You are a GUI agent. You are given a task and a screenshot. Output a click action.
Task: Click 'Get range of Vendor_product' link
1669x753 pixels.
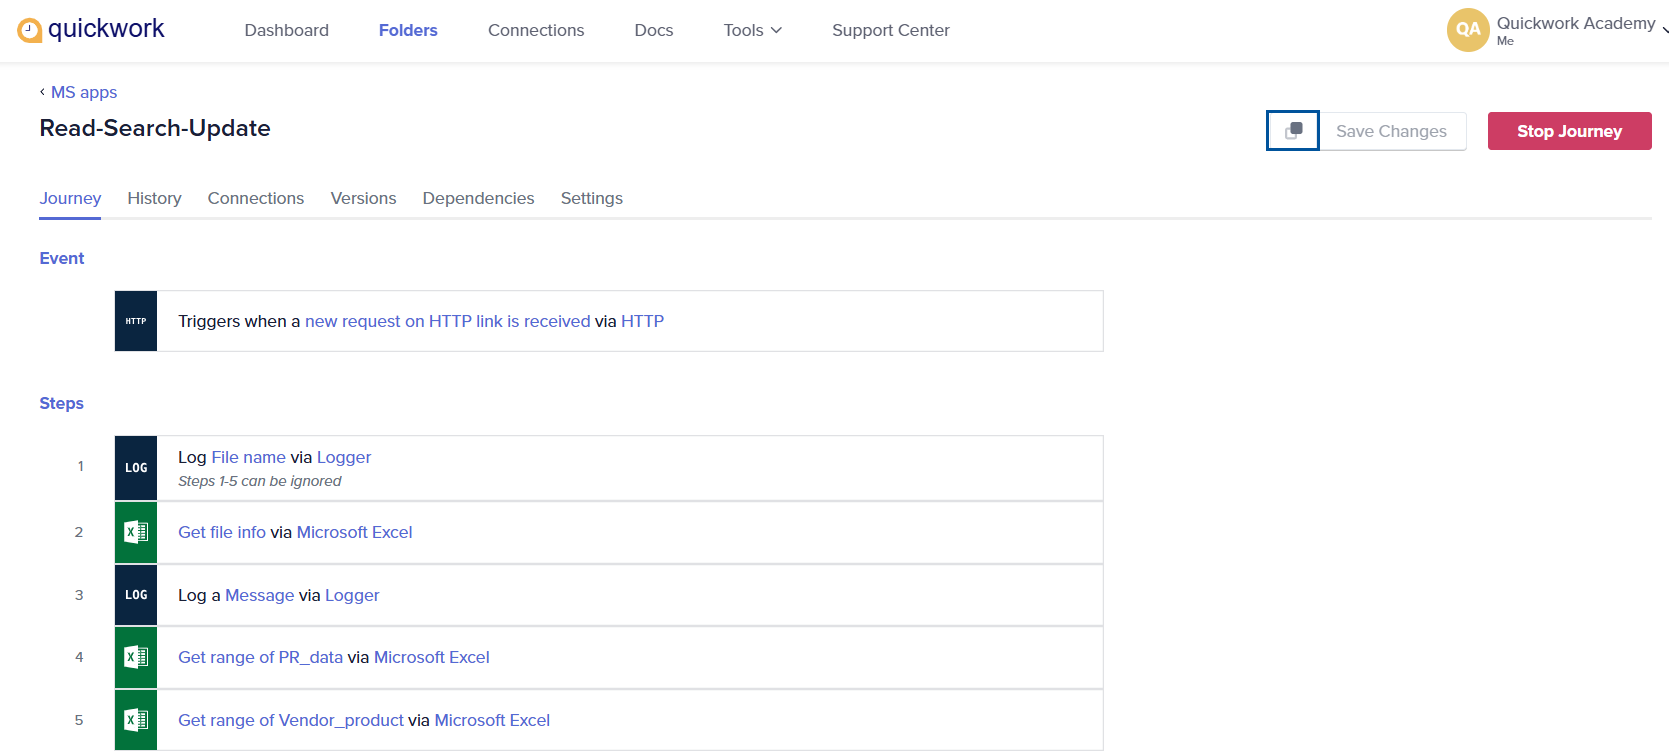coord(291,720)
